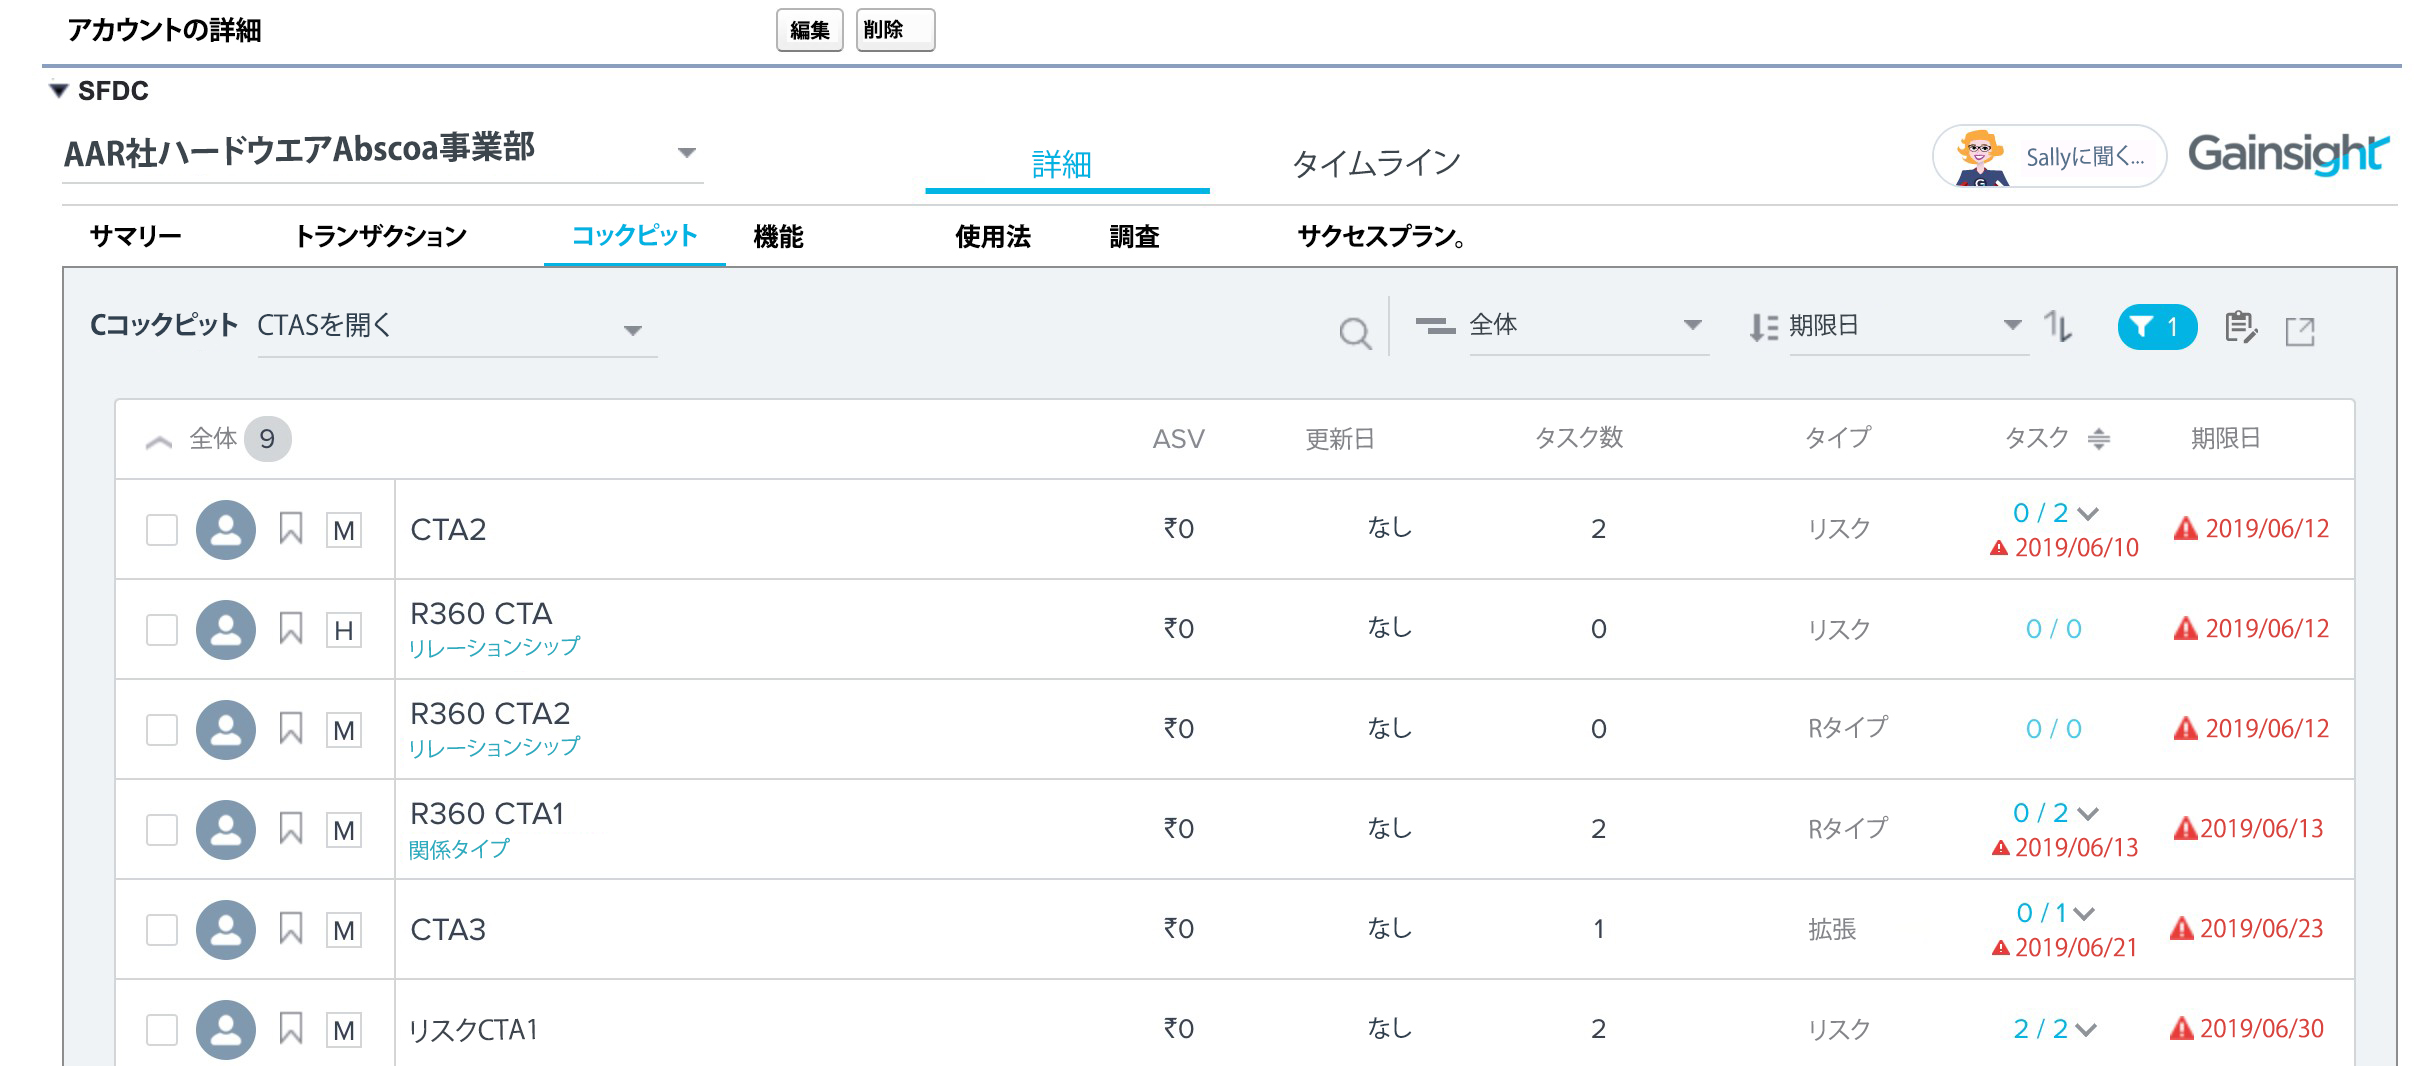Open Cockpit in new window icon

click(2300, 331)
